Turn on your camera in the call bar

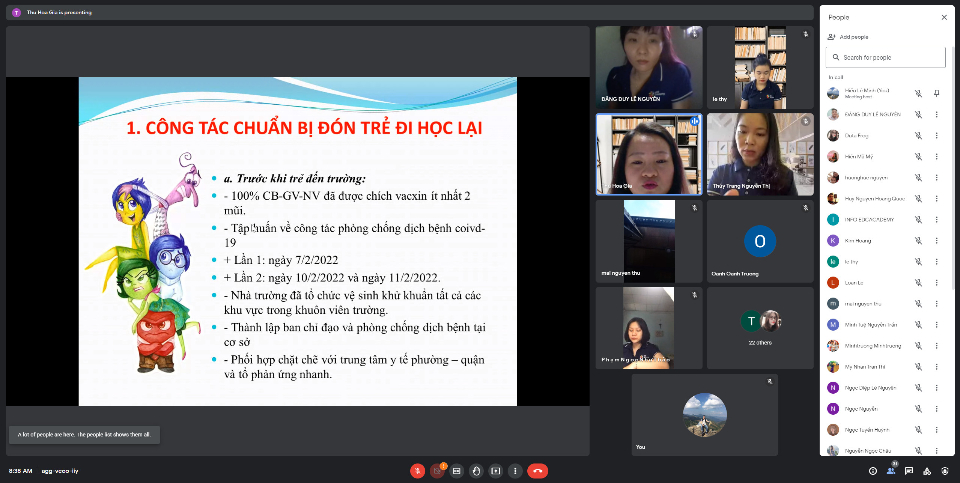pos(437,470)
